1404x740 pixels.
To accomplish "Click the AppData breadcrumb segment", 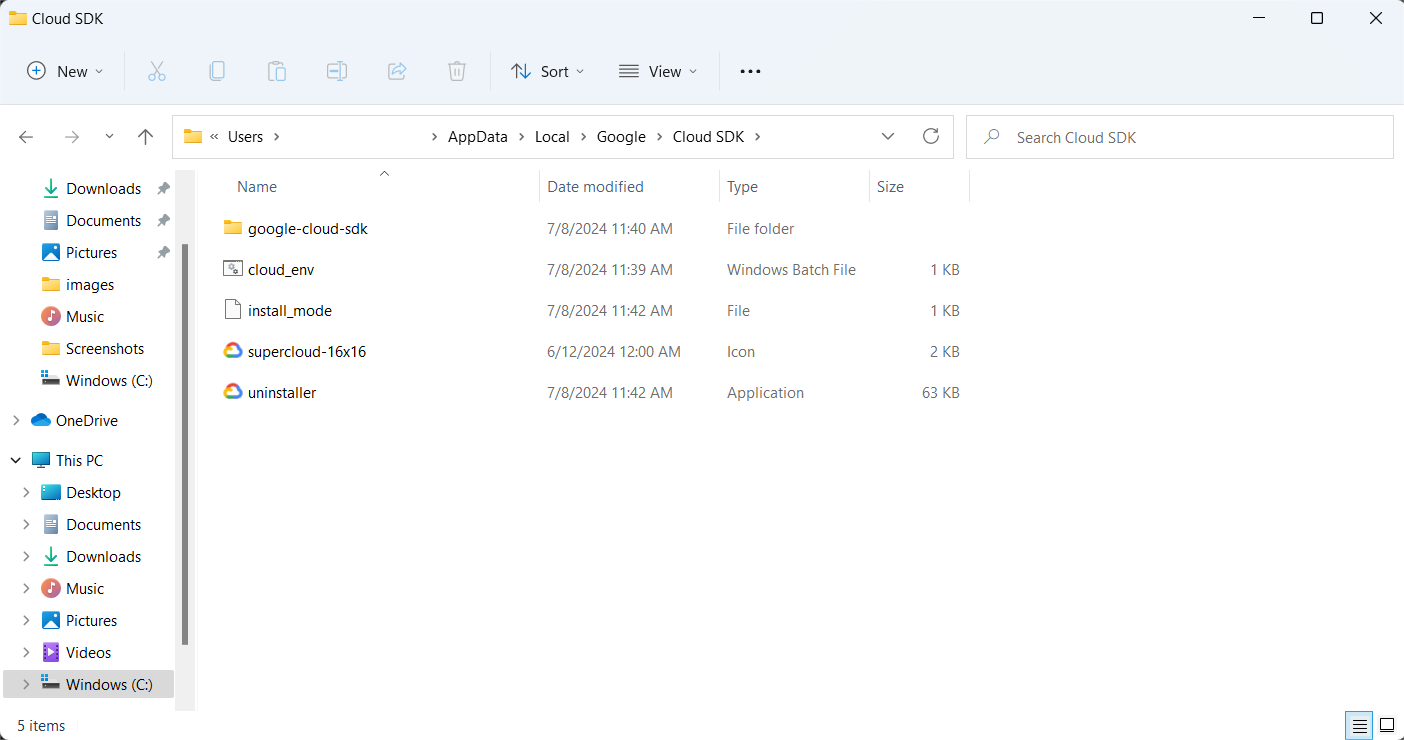I will 477,137.
